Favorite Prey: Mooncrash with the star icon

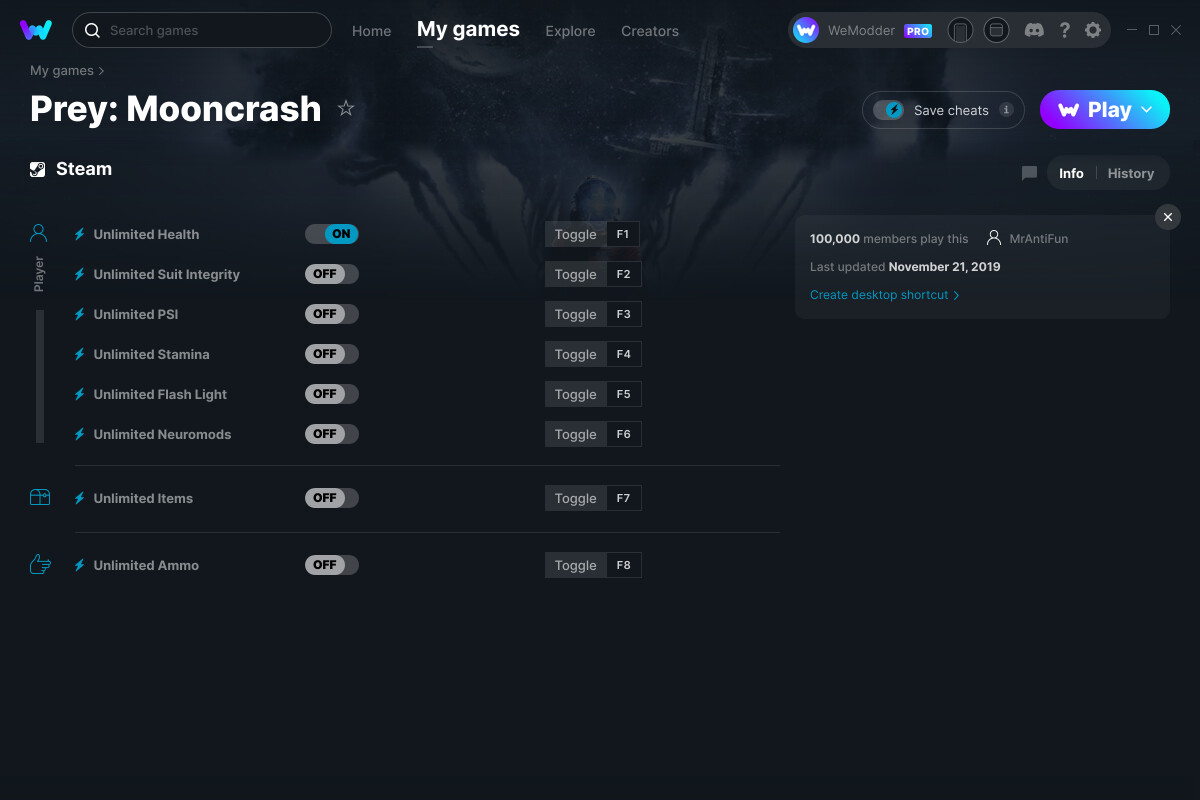pyautogui.click(x=346, y=108)
